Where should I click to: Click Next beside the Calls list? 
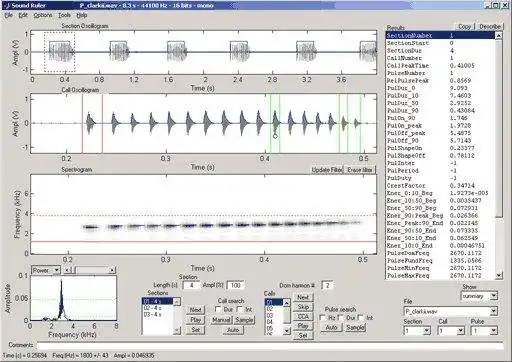click(303, 297)
